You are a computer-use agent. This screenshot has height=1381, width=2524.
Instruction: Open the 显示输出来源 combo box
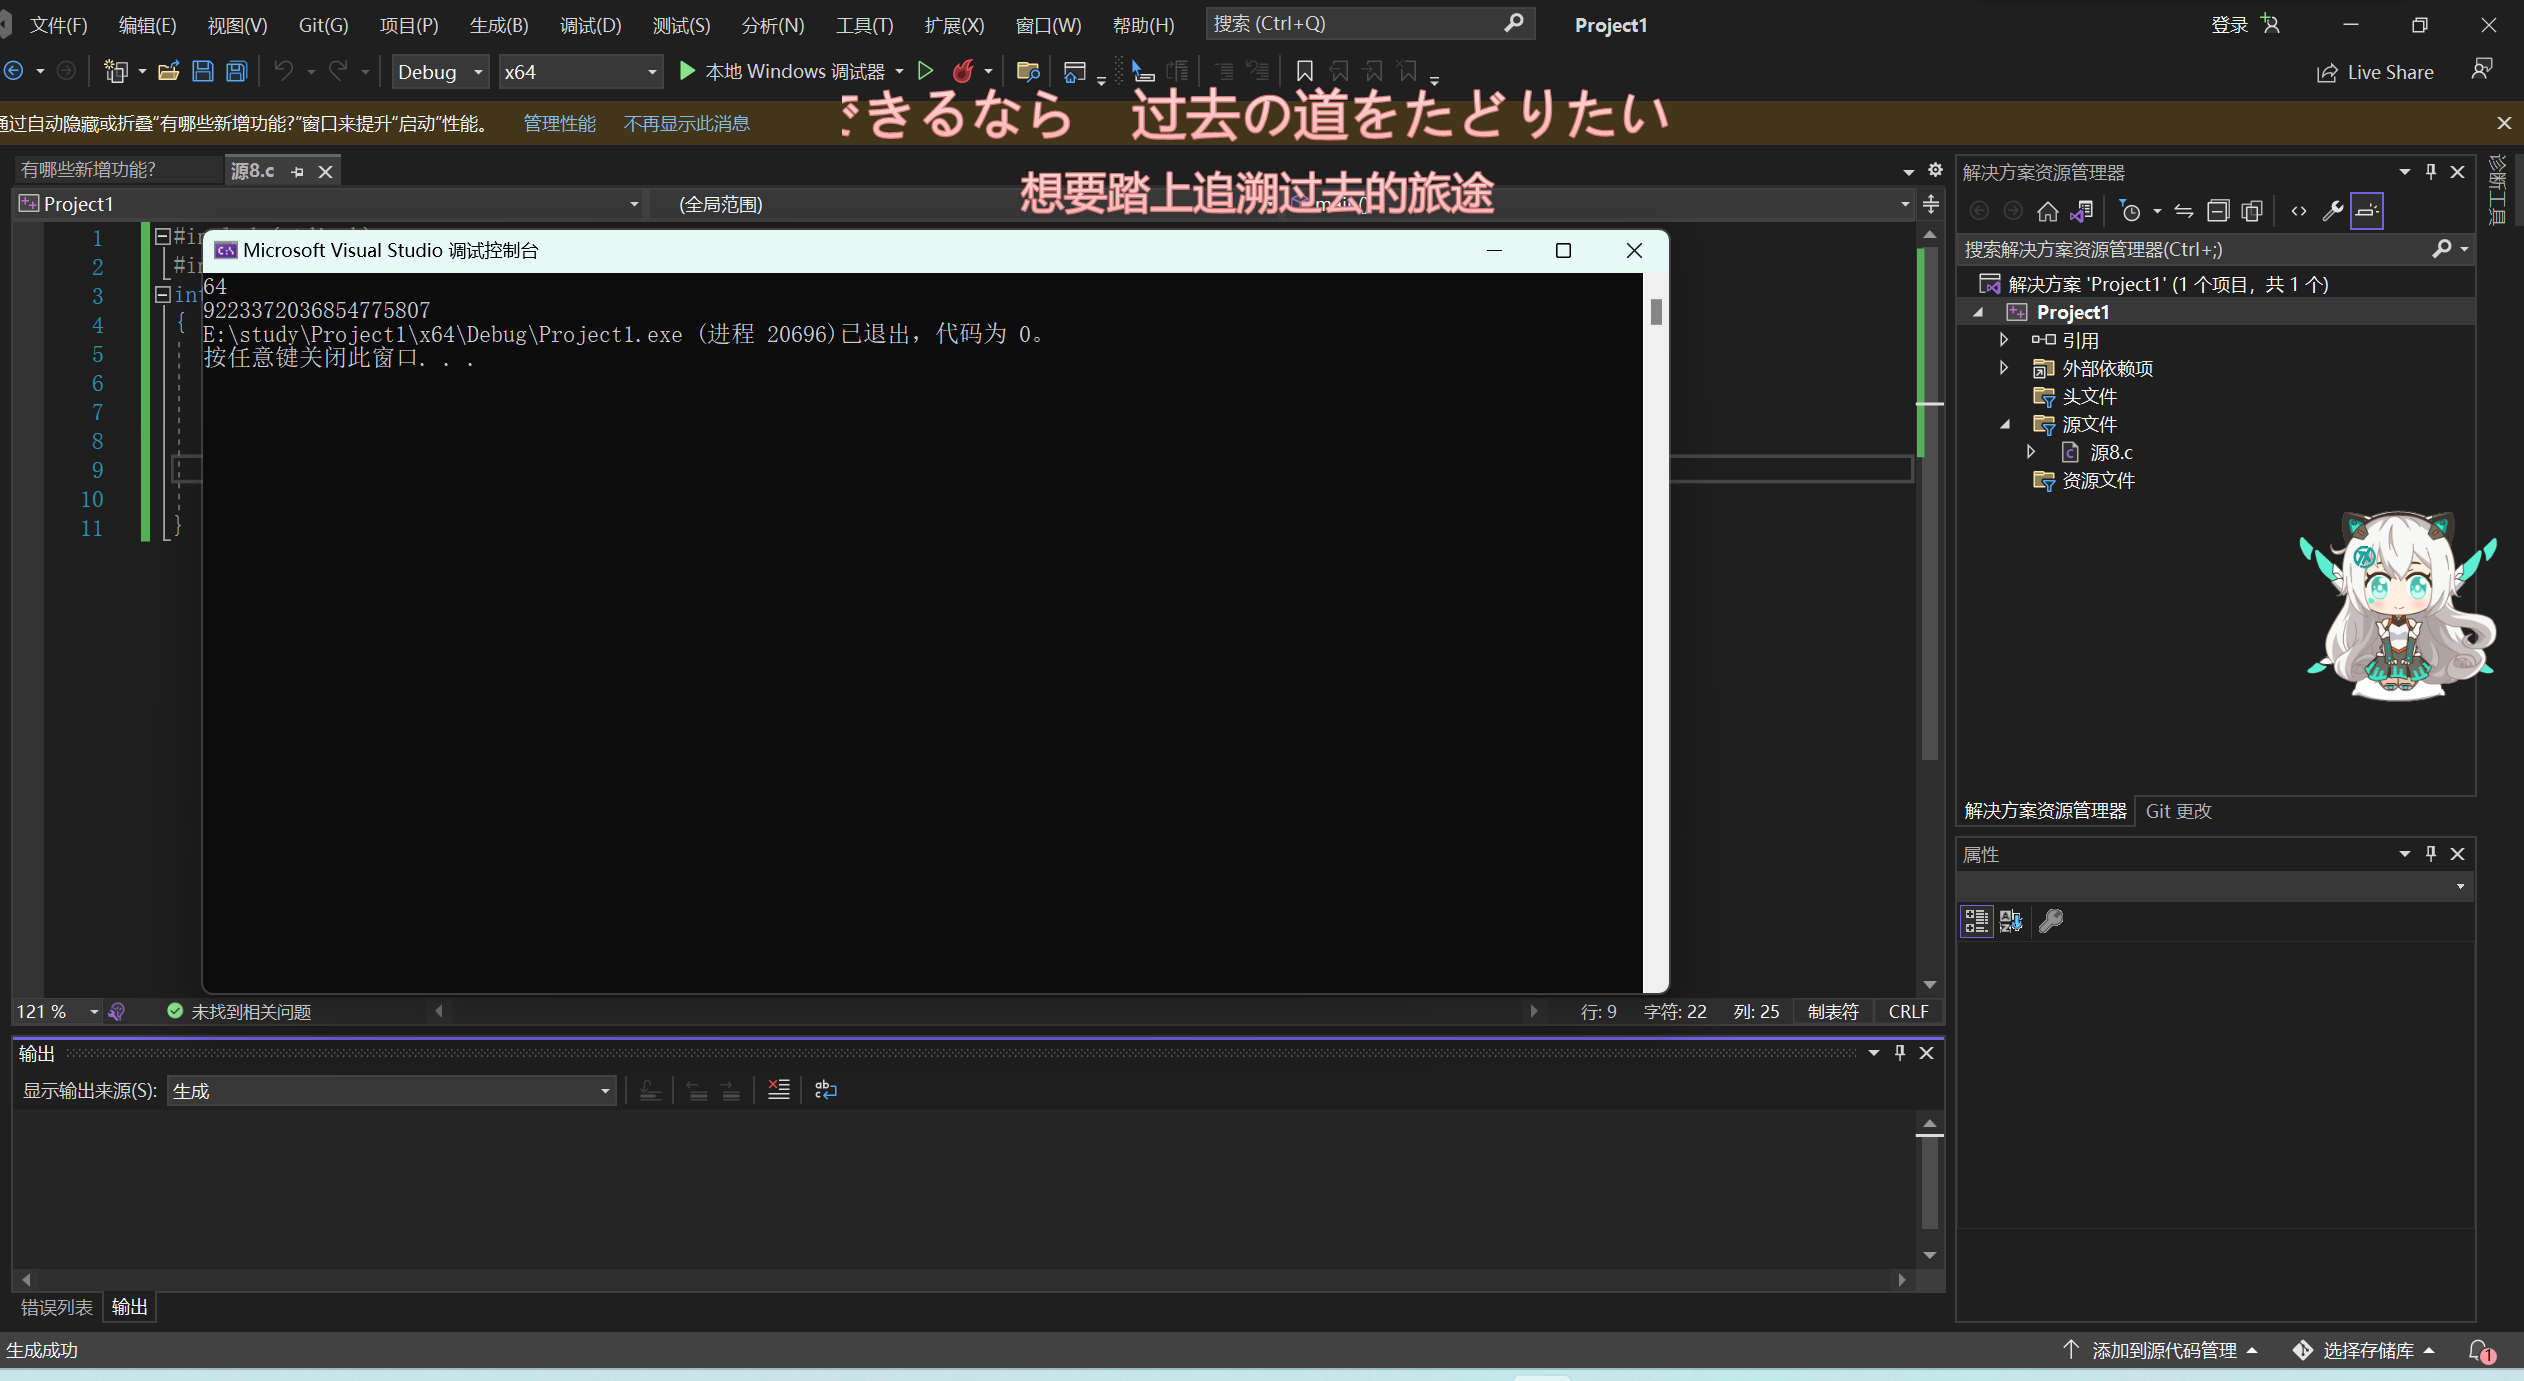[391, 1091]
